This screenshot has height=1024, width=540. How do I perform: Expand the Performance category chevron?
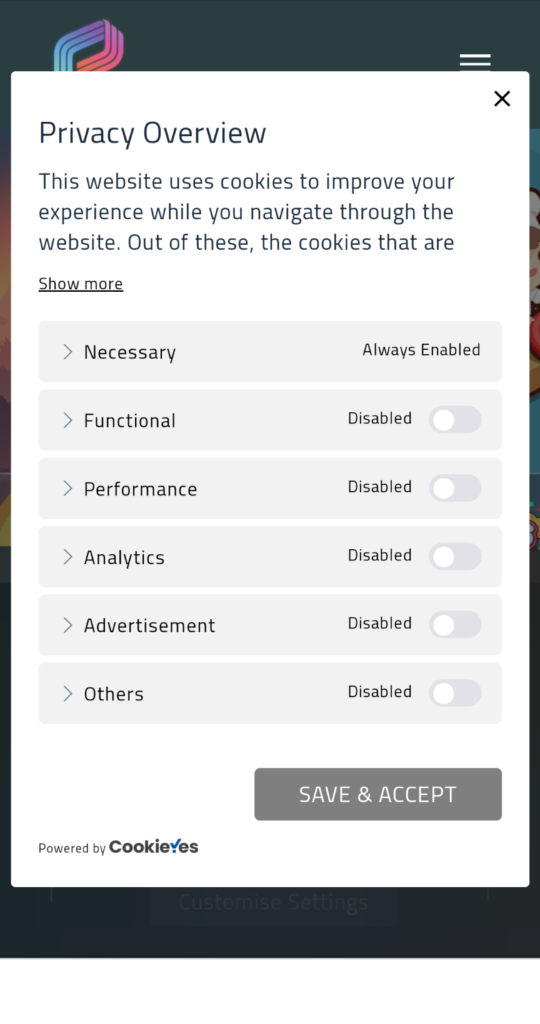coord(67,488)
